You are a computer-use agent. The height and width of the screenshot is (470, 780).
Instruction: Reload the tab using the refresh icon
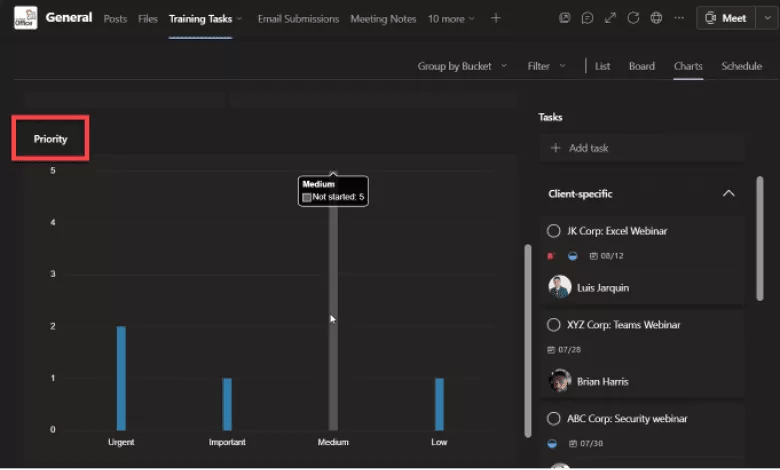[633, 18]
